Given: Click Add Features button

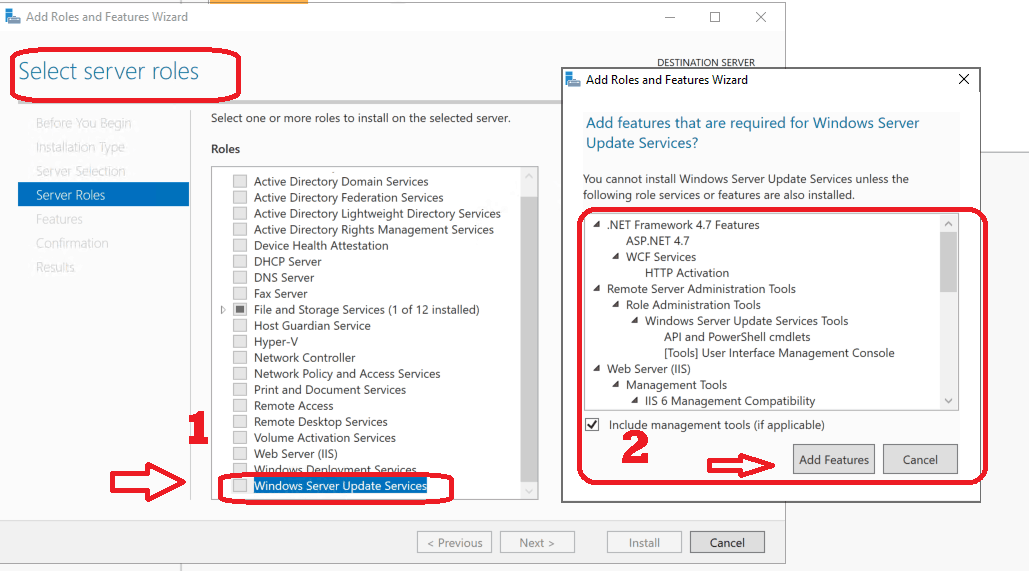Looking at the screenshot, I should [833, 459].
